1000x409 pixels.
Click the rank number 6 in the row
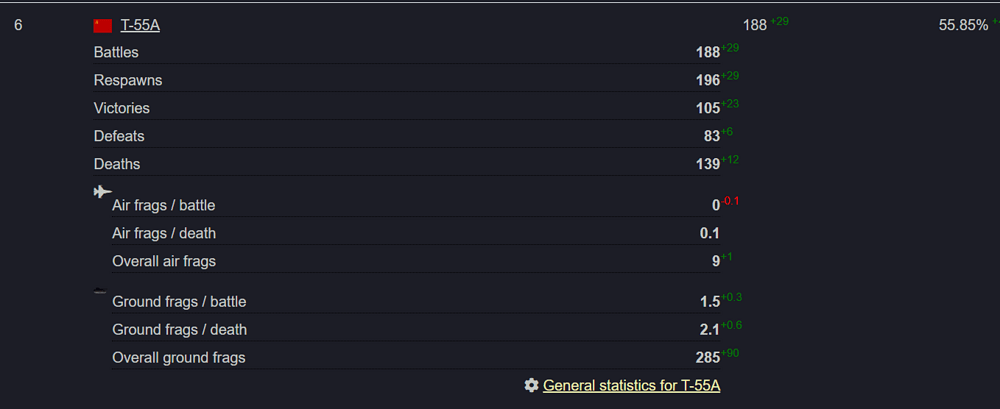point(18,26)
